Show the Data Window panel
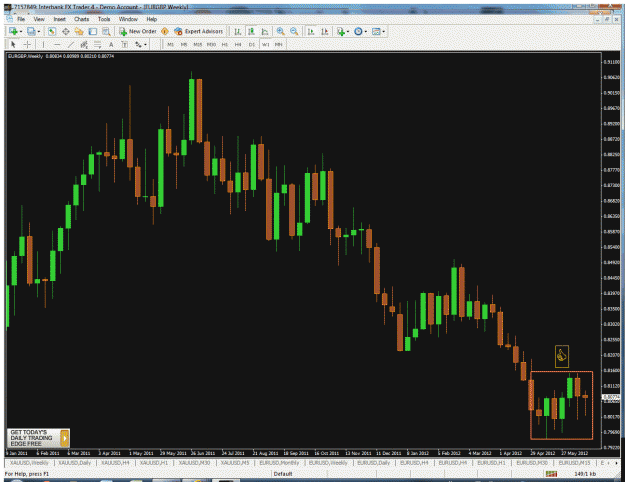 65,31
